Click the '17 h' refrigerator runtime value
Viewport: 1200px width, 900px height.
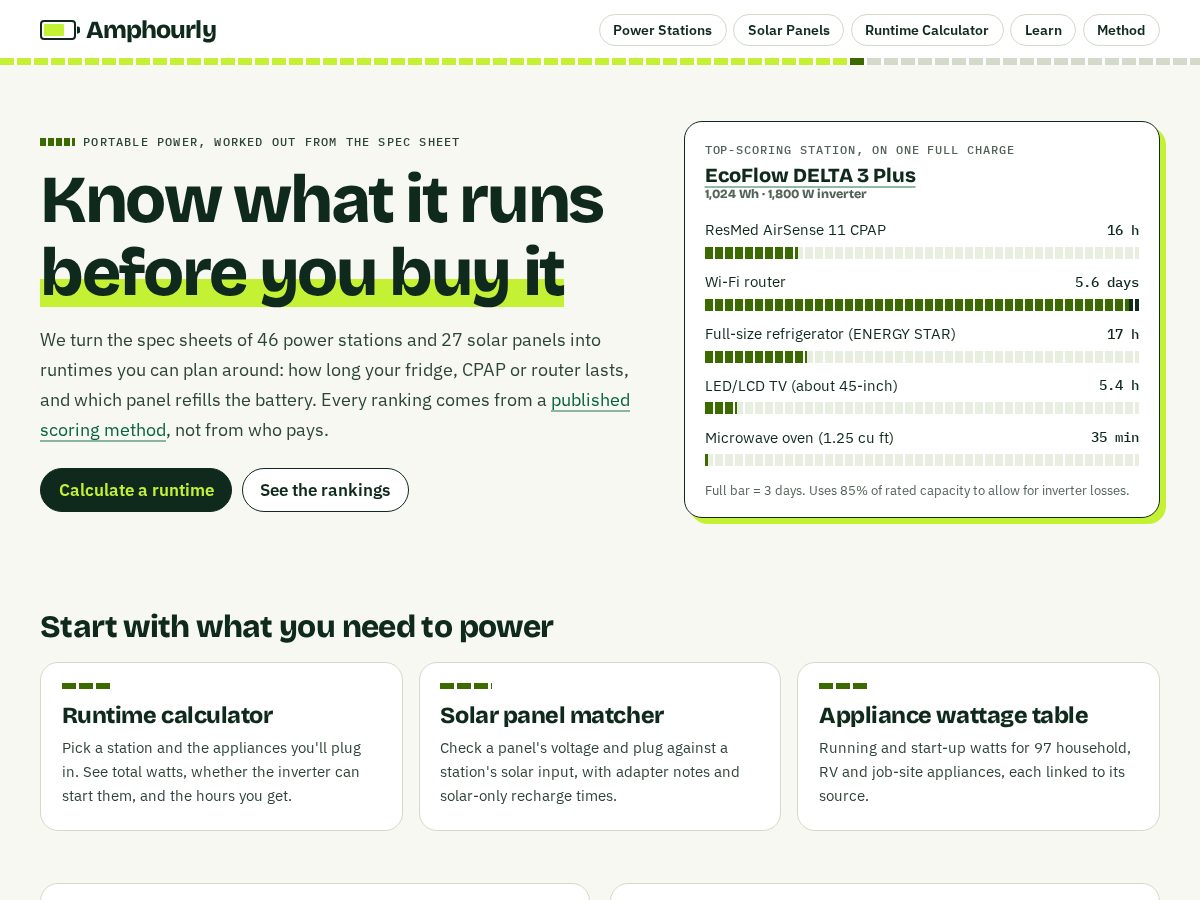point(1123,334)
